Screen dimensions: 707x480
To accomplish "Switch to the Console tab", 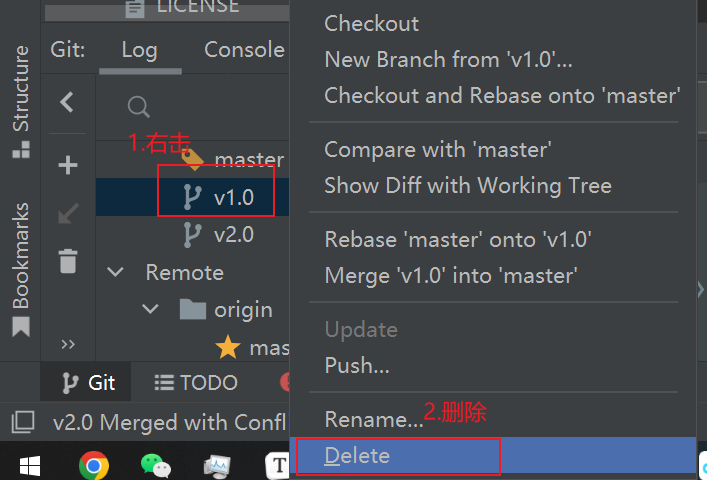I will tap(244, 50).
